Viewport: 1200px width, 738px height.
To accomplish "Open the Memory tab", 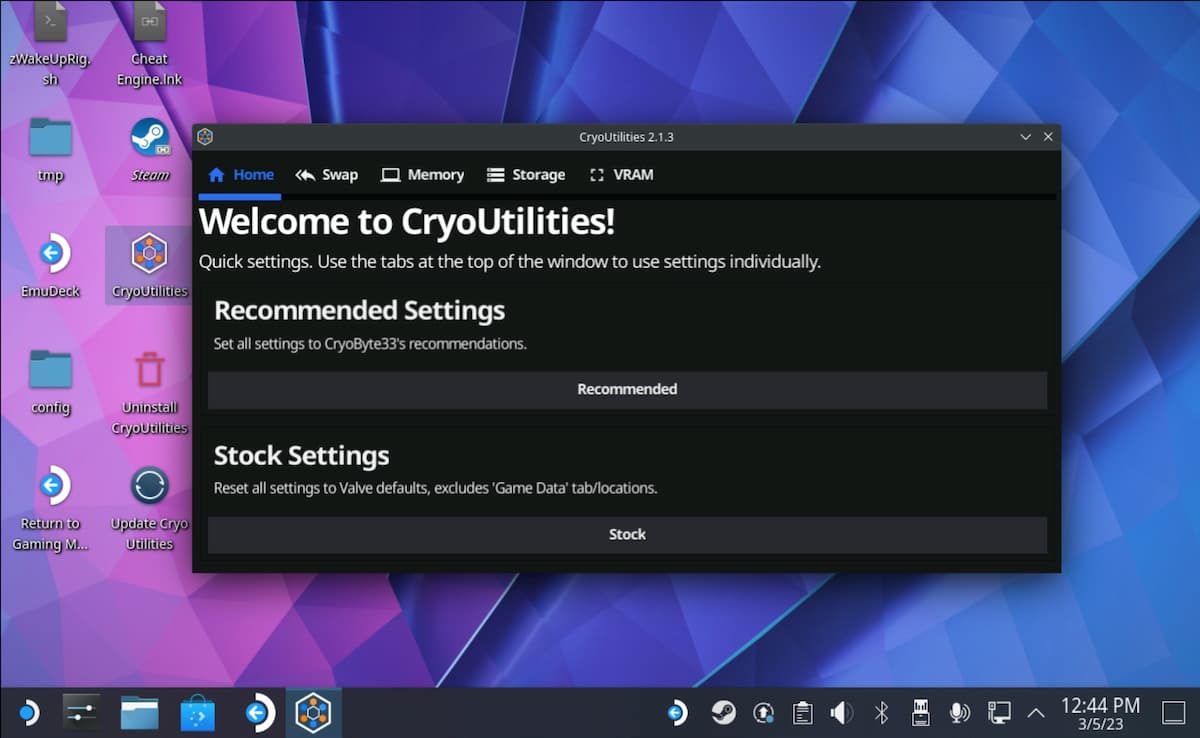I will pos(422,174).
